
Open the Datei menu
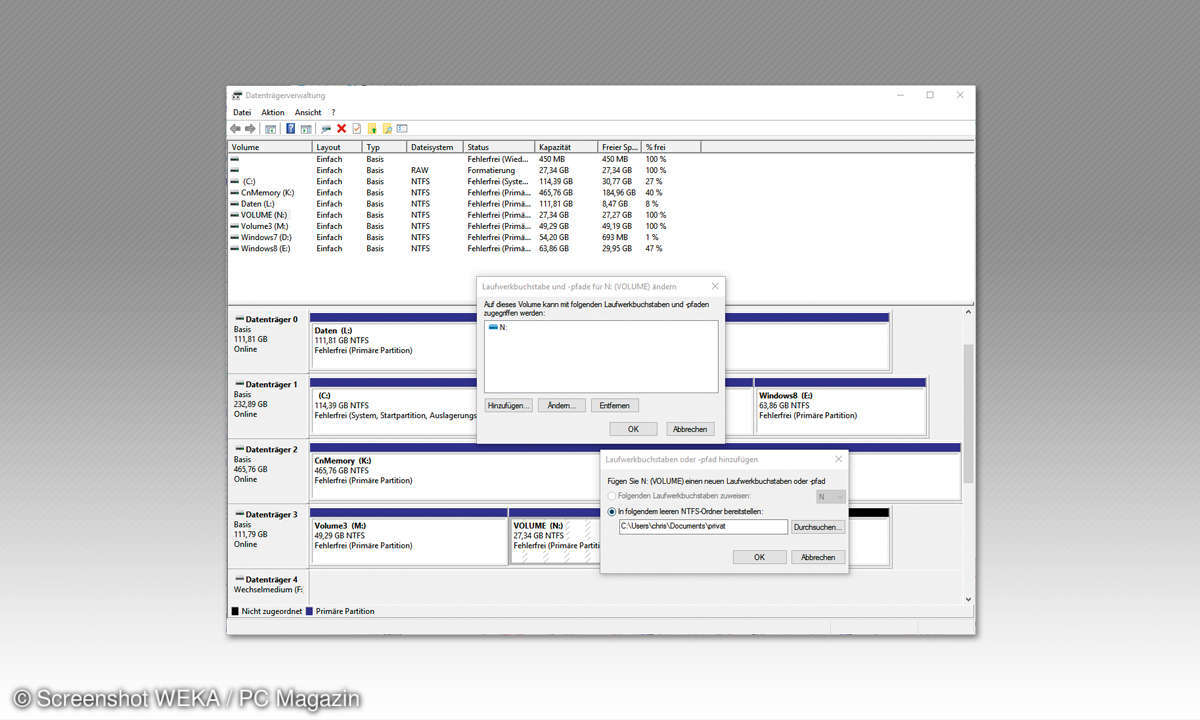[242, 112]
